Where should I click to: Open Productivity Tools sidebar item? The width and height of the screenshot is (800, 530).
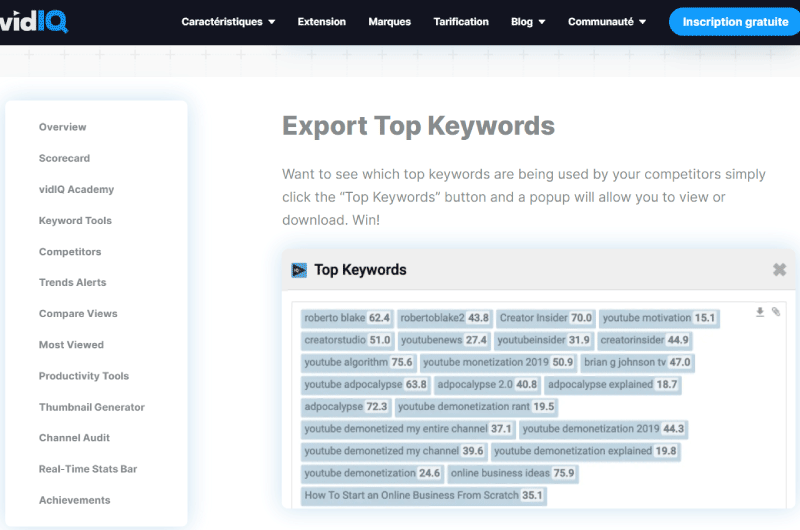point(84,376)
